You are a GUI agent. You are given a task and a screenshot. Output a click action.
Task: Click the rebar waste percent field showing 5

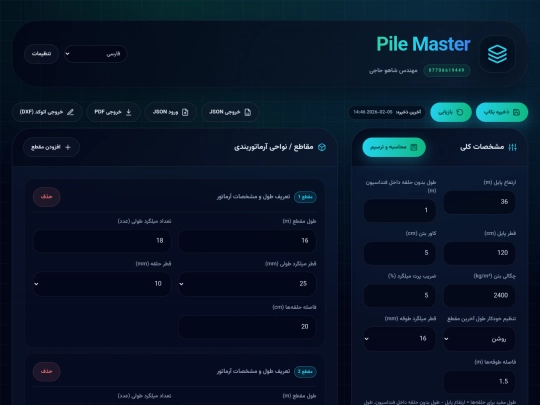click(x=400, y=296)
